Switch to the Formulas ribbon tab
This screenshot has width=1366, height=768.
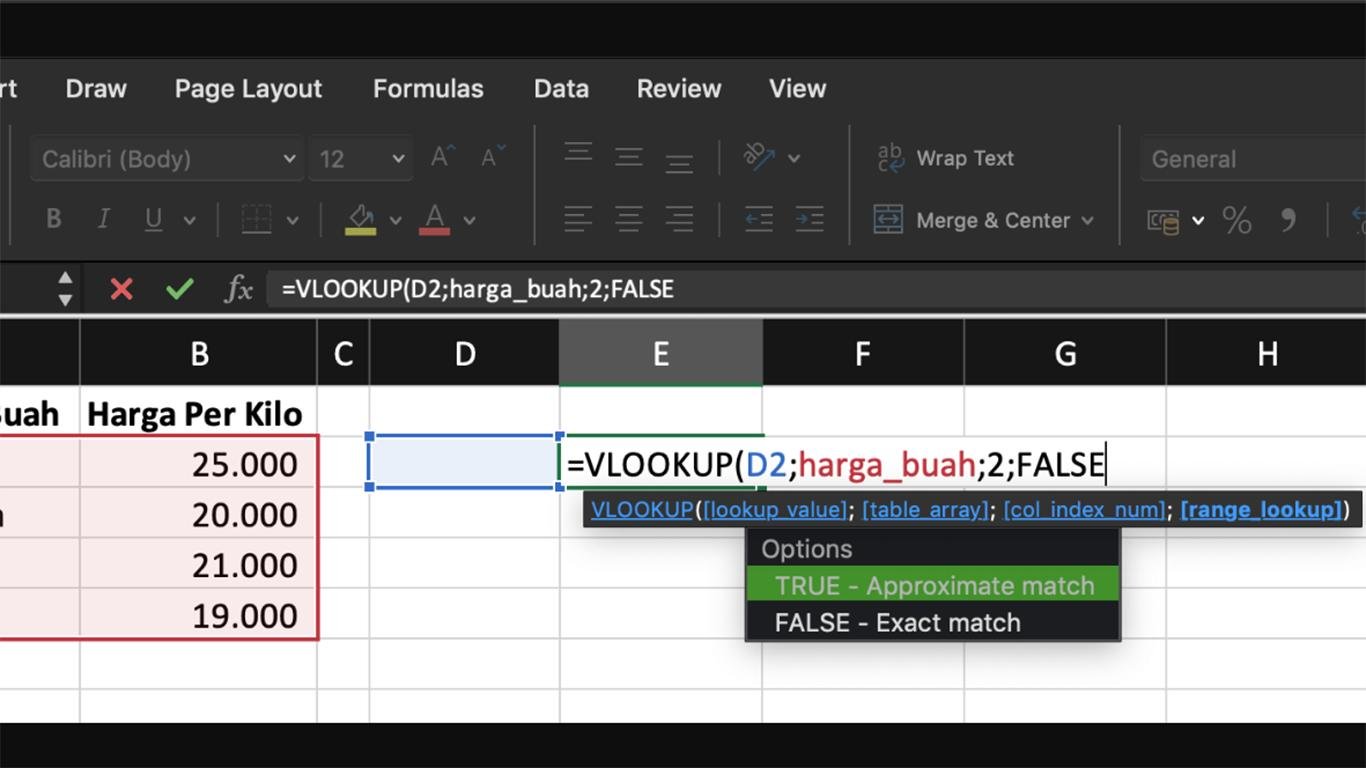(x=428, y=88)
